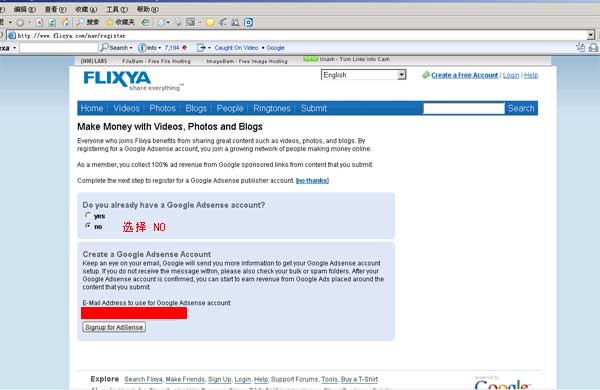The height and width of the screenshot is (390, 600).
Task: Click the blue square-framed toolbar icon
Action: coord(248,23)
